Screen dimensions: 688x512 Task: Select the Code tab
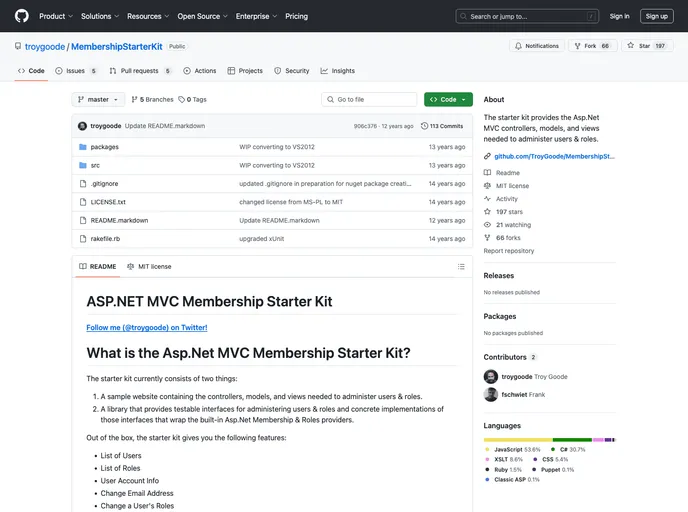tap(31, 71)
